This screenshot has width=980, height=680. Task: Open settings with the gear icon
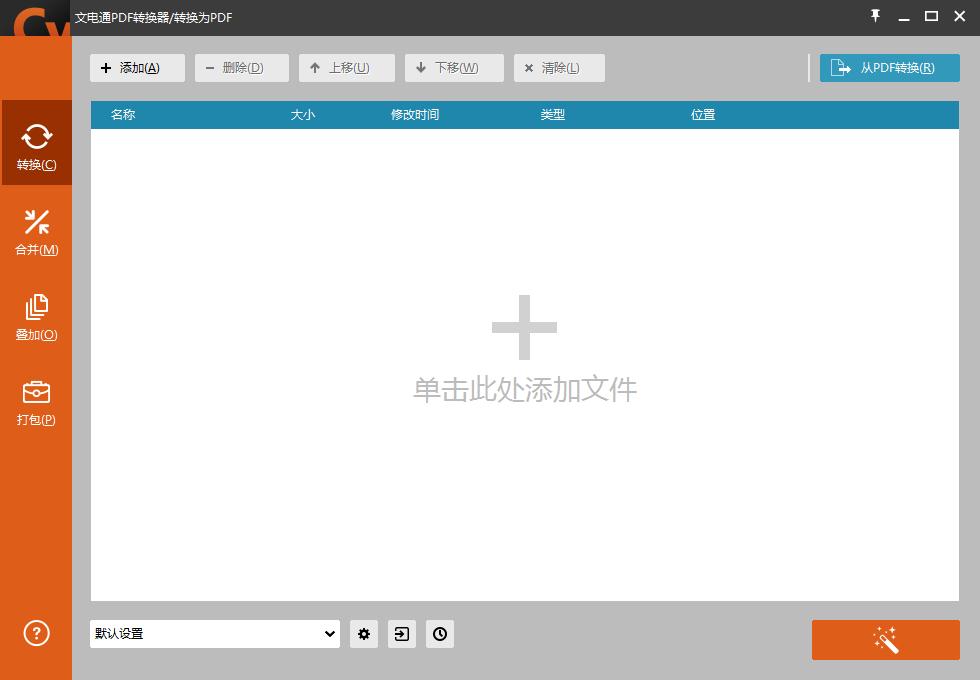[364, 634]
